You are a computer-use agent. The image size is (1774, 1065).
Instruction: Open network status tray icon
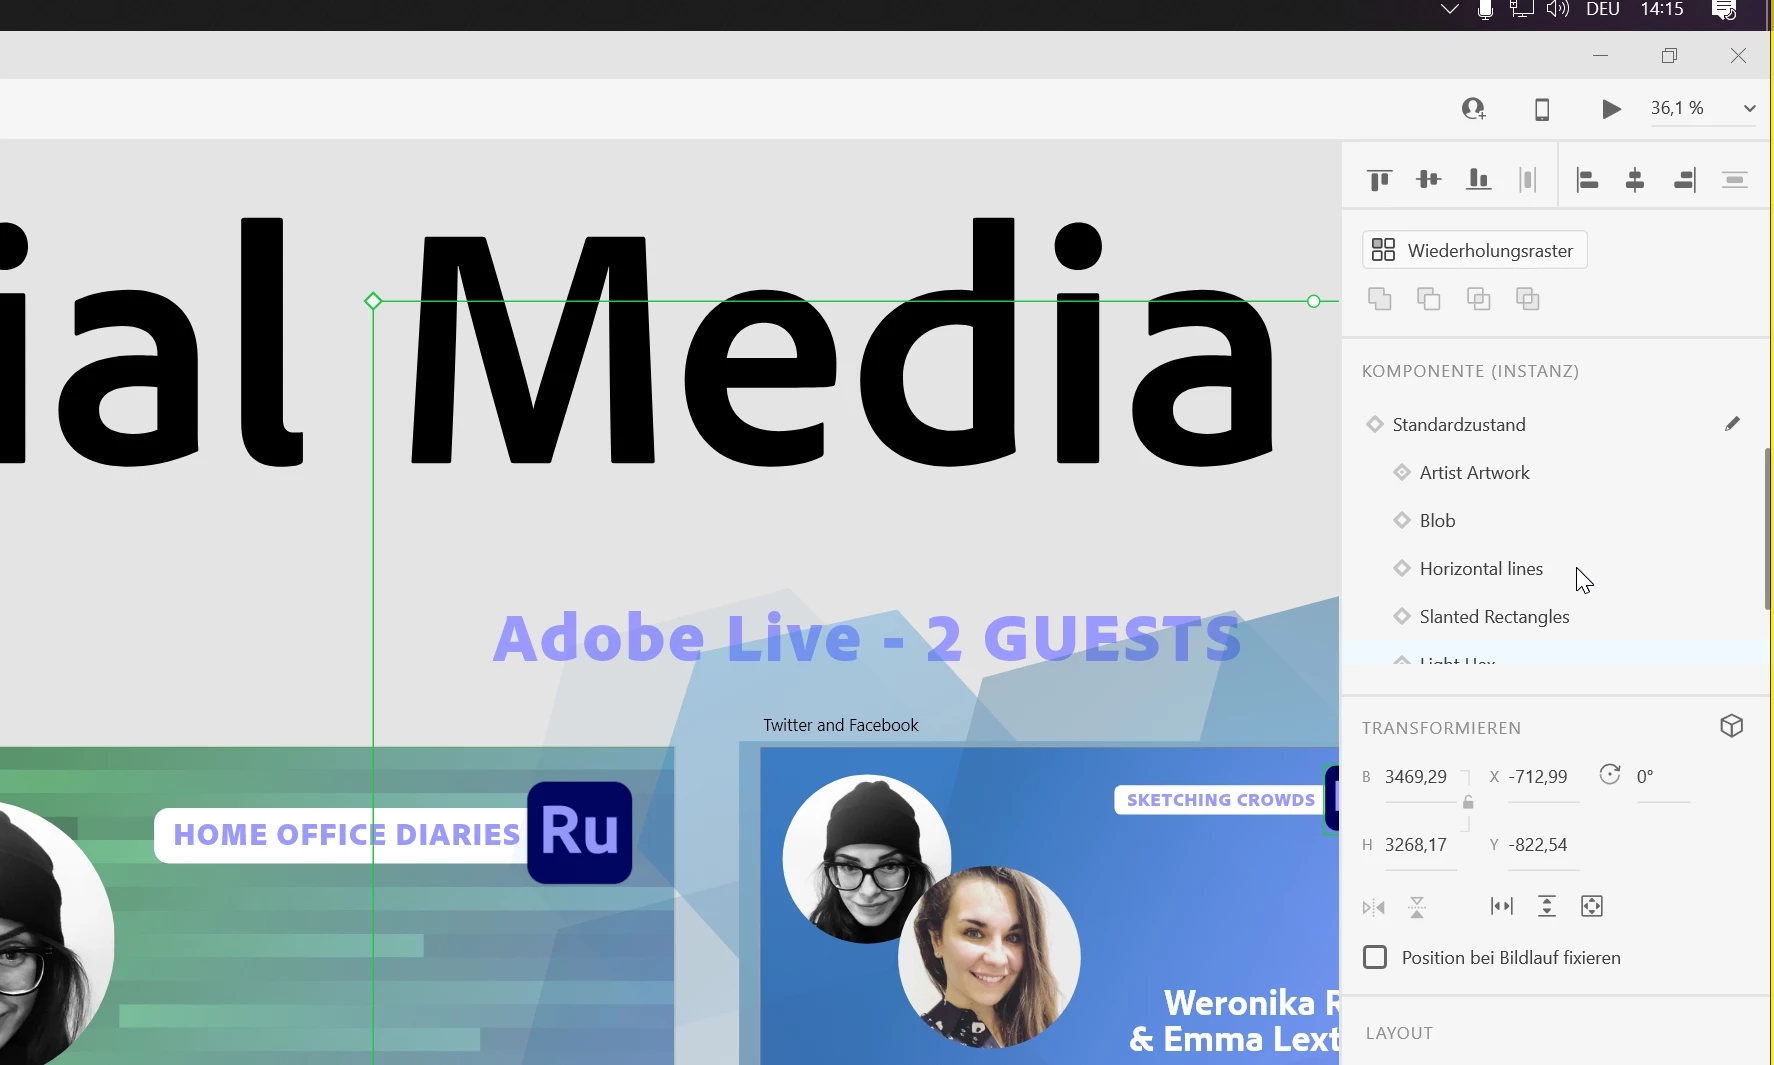click(1522, 10)
